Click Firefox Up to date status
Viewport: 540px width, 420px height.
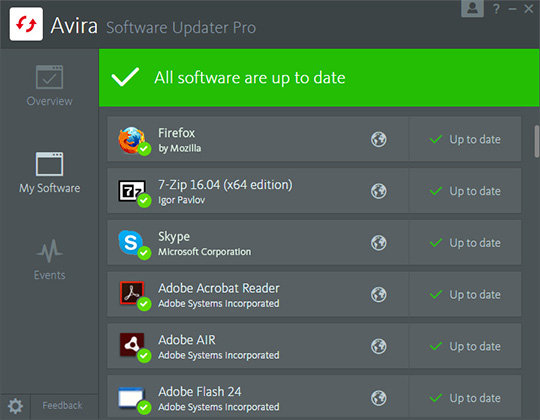(465, 139)
